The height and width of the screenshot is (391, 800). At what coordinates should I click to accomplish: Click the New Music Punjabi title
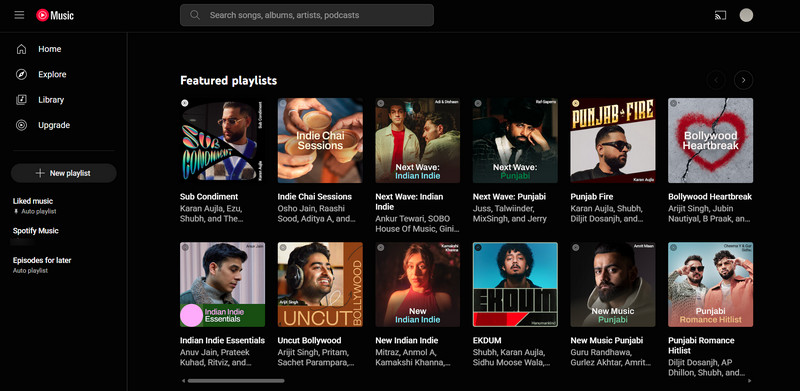[607, 340]
